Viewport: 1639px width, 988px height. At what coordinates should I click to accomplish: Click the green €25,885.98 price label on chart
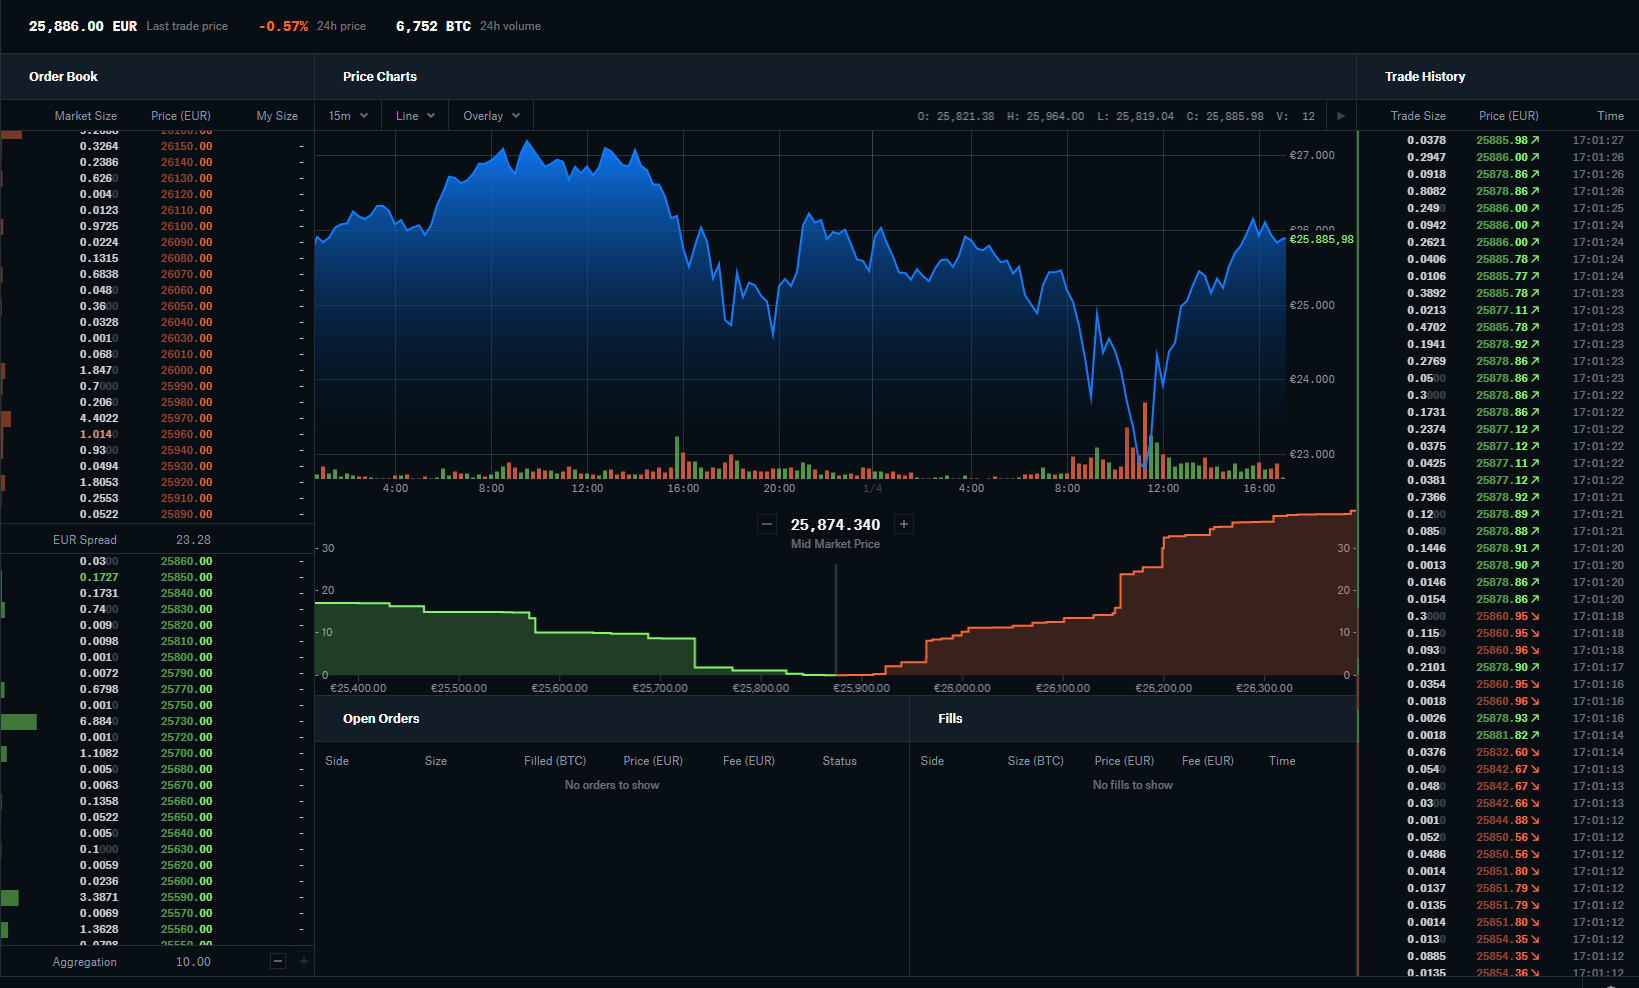(1321, 240)
